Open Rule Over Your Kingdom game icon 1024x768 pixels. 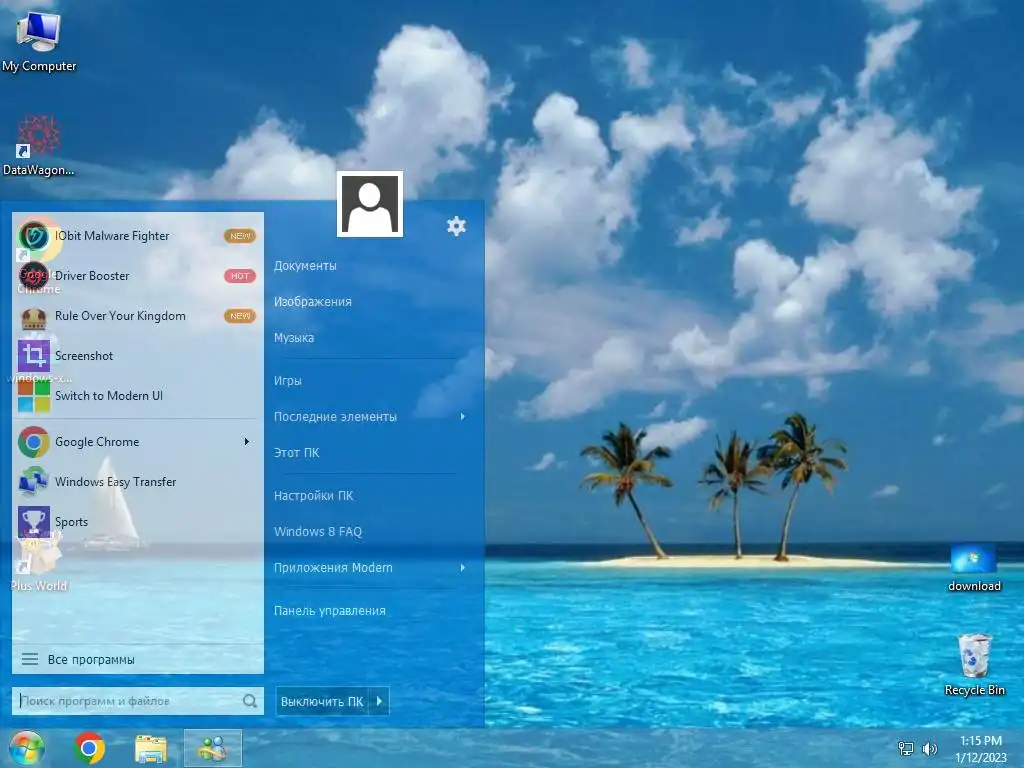[x=33, y=316]
